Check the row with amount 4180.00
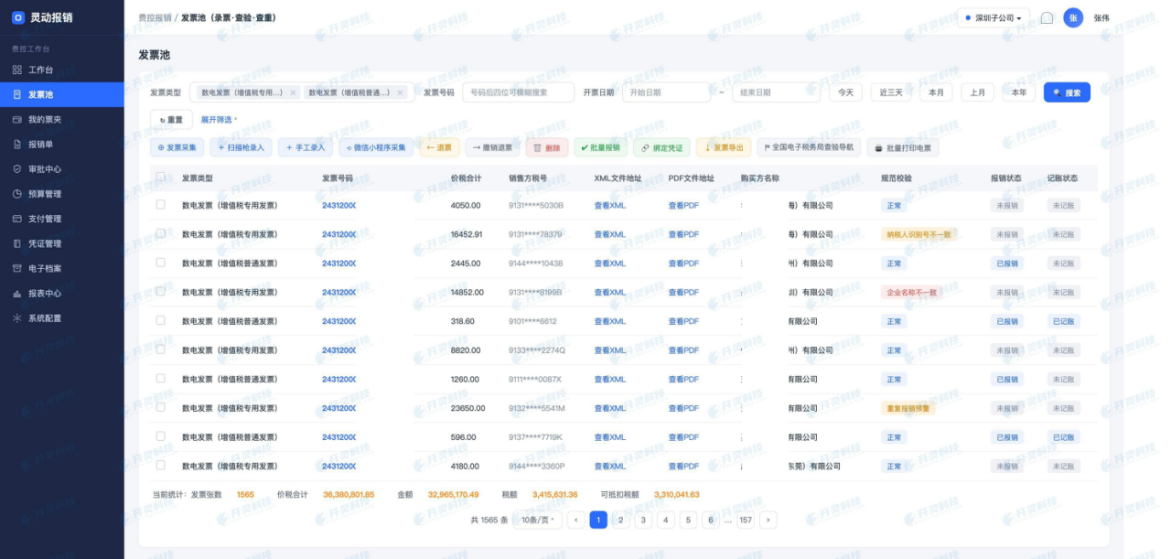 (161, 465)
